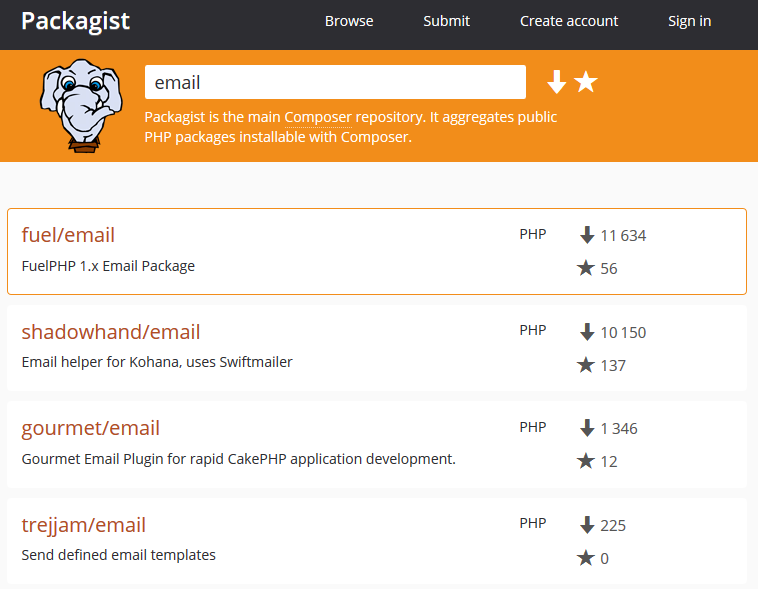Go to Create account
The height and width of the screenshot is (589, 758).
[x=569, y=21]
